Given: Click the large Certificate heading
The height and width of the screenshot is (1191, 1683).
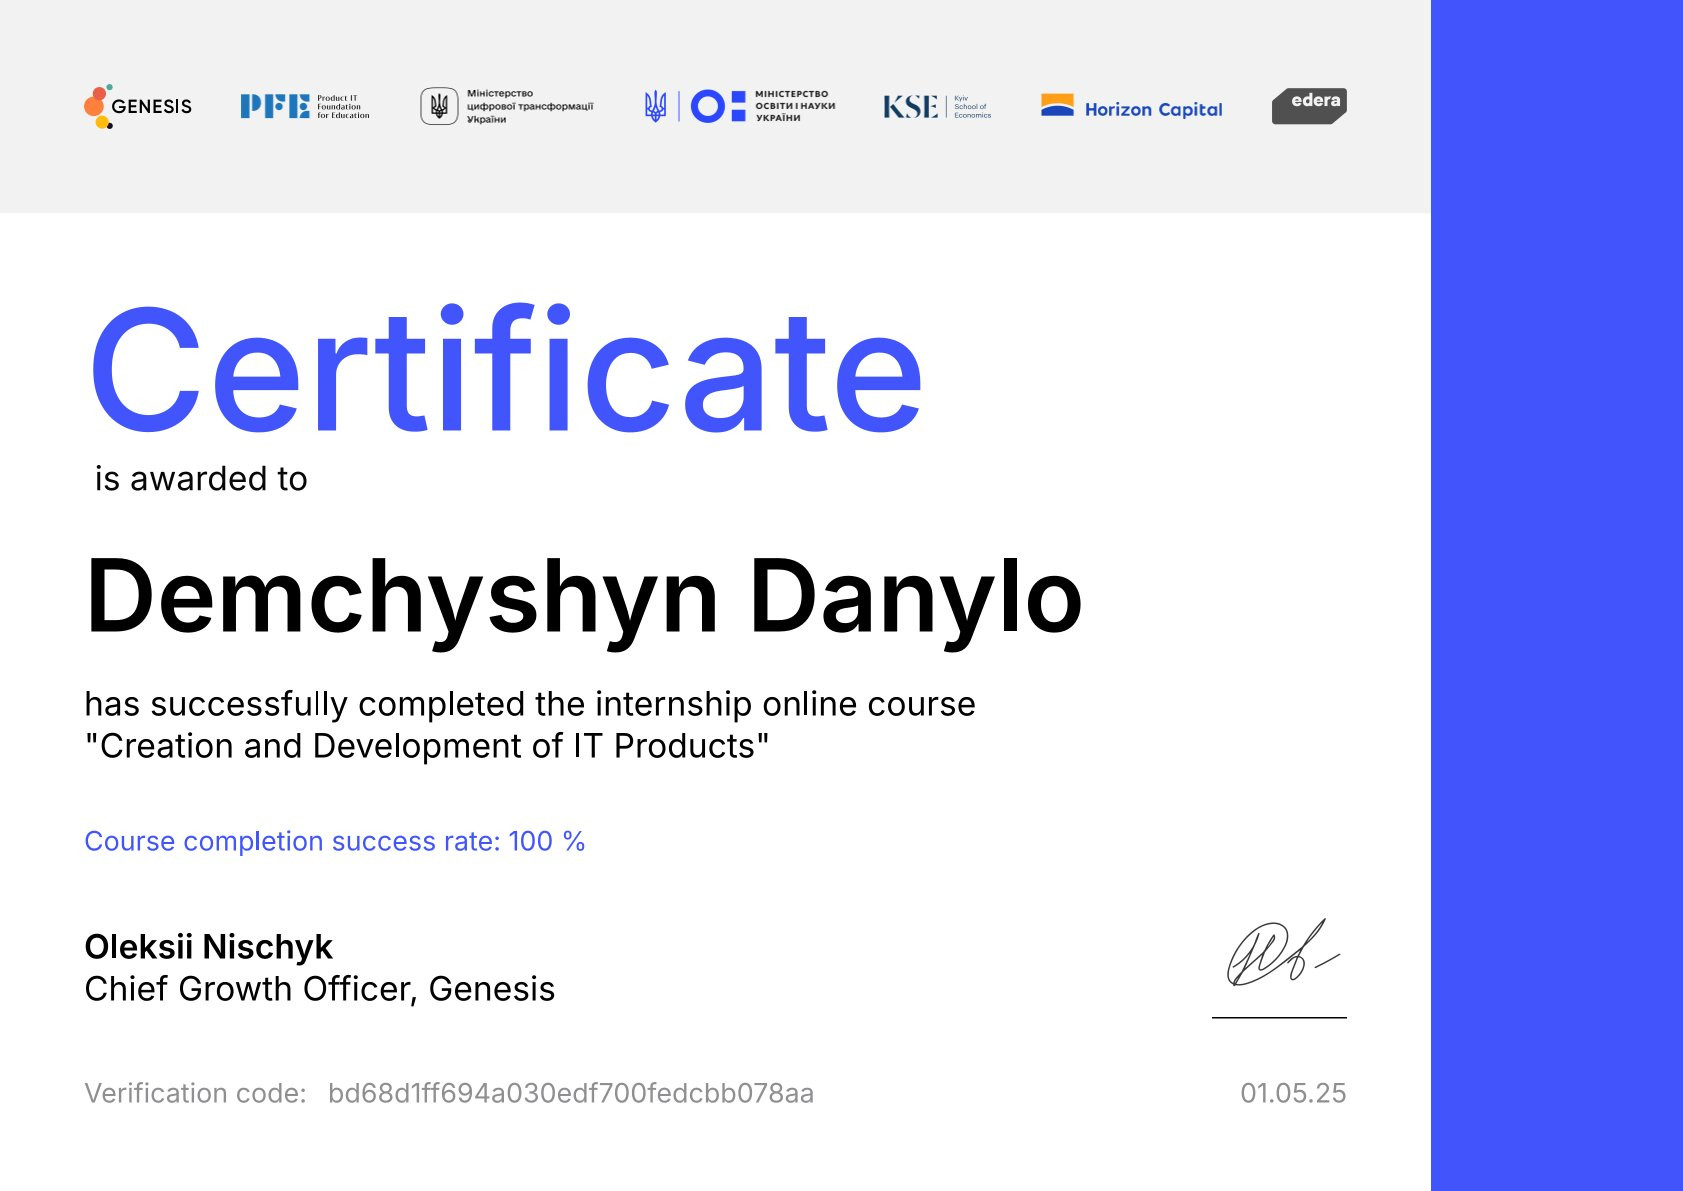Looking at the screenshot, I should pyautogui.click(x=506, y=372).
